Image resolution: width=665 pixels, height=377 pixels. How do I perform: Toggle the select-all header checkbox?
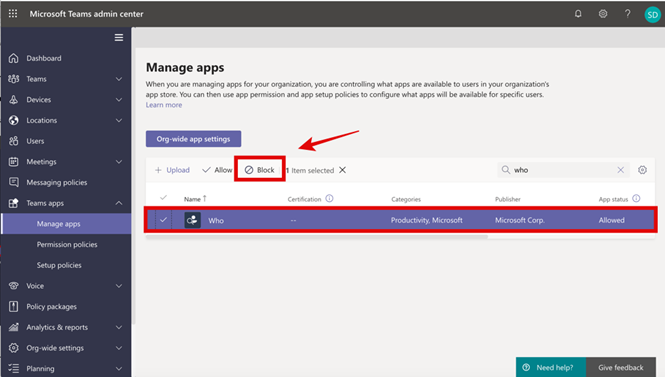pos(163,198)
